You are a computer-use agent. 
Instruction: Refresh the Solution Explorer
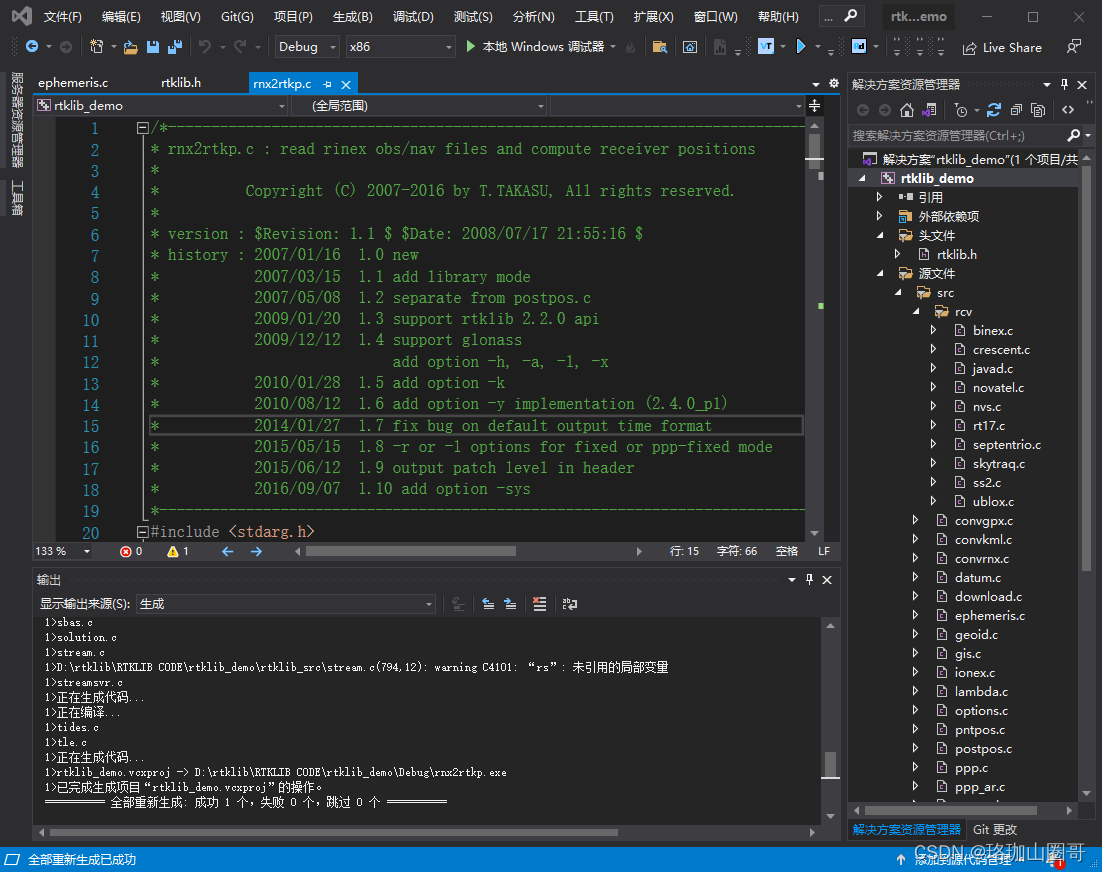pos(993,110)
